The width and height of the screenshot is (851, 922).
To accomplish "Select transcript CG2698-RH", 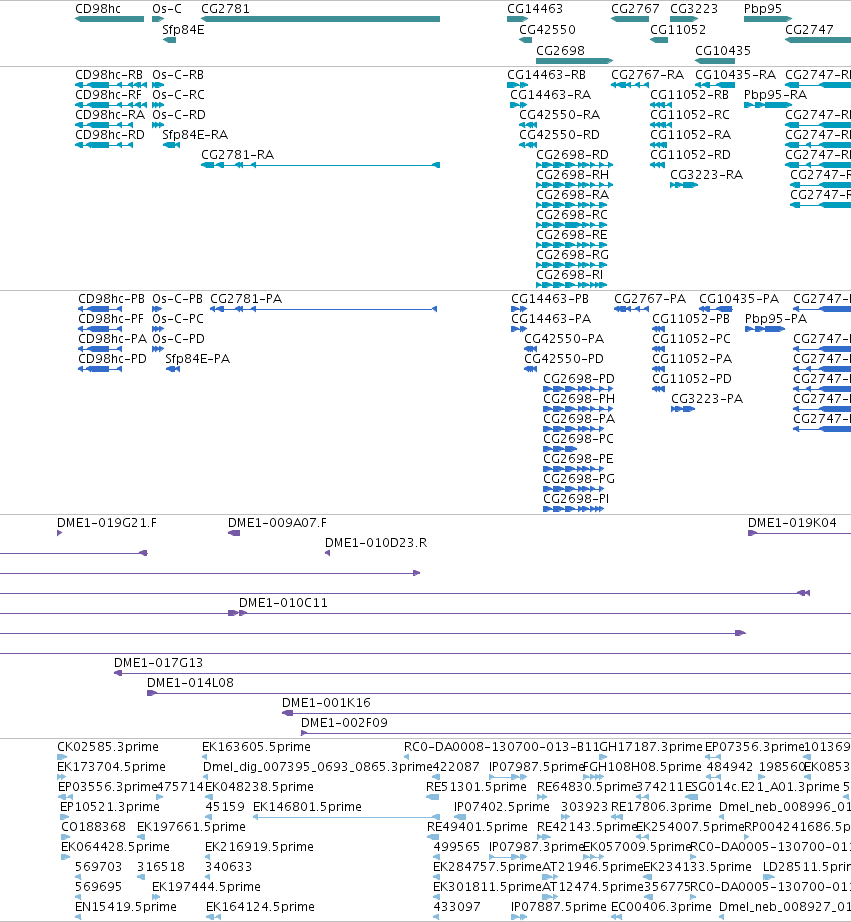I will pyautogui.click(x=575, y=185).
